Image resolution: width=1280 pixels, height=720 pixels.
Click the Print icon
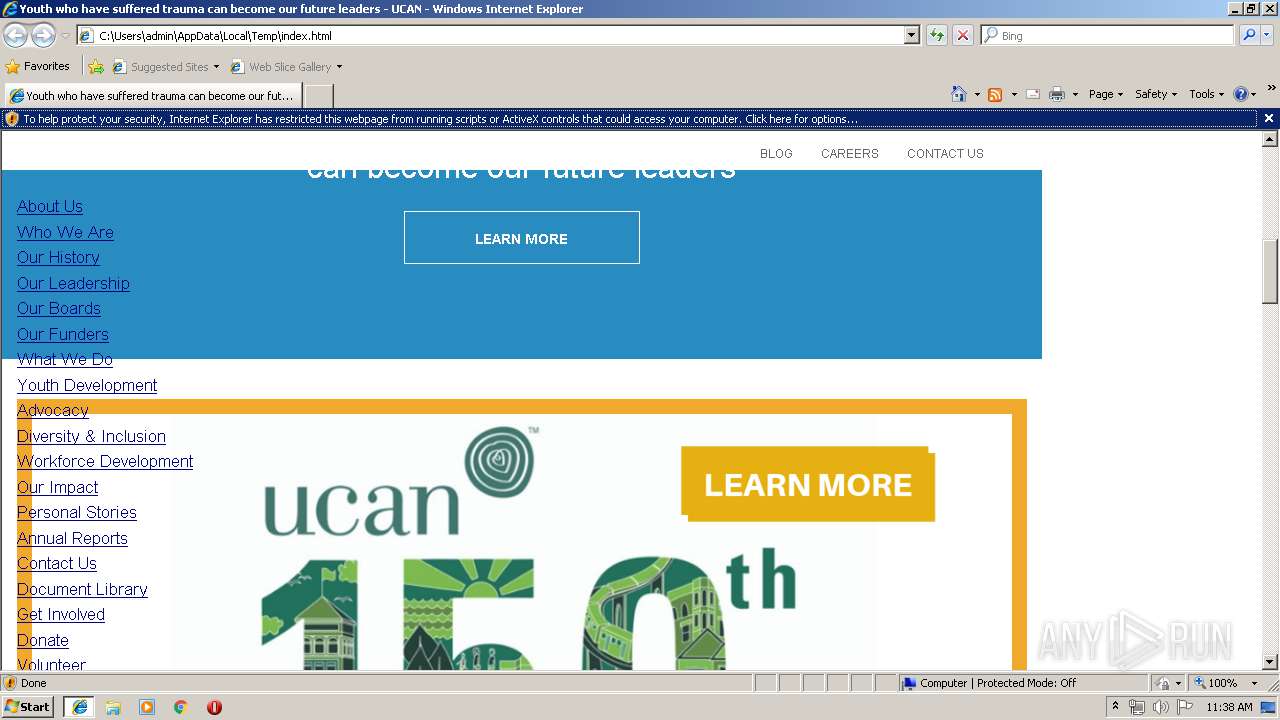[x=1057, y=94]
